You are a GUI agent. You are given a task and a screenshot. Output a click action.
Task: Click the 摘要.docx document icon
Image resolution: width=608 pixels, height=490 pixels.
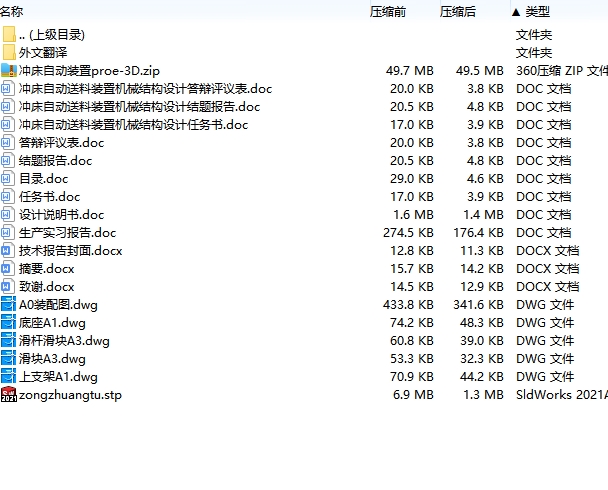(x=9, y=269)
